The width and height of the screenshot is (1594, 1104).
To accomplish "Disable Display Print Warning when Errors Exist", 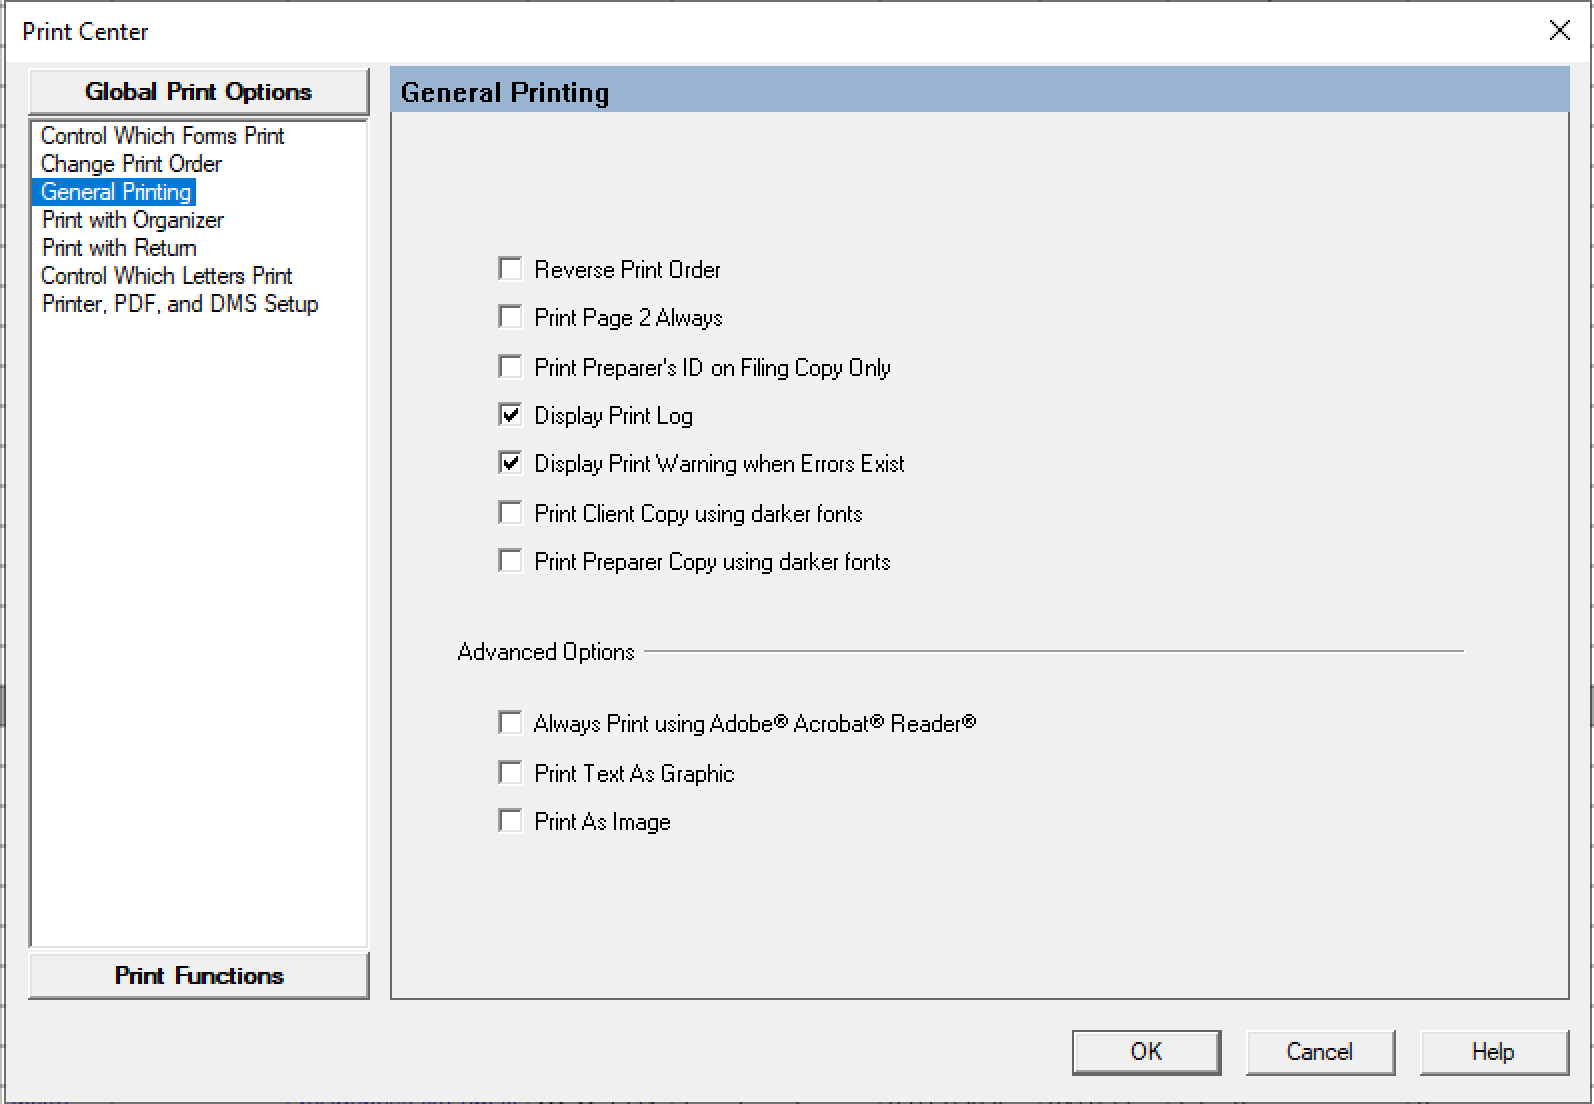I will tap(510, 463).
